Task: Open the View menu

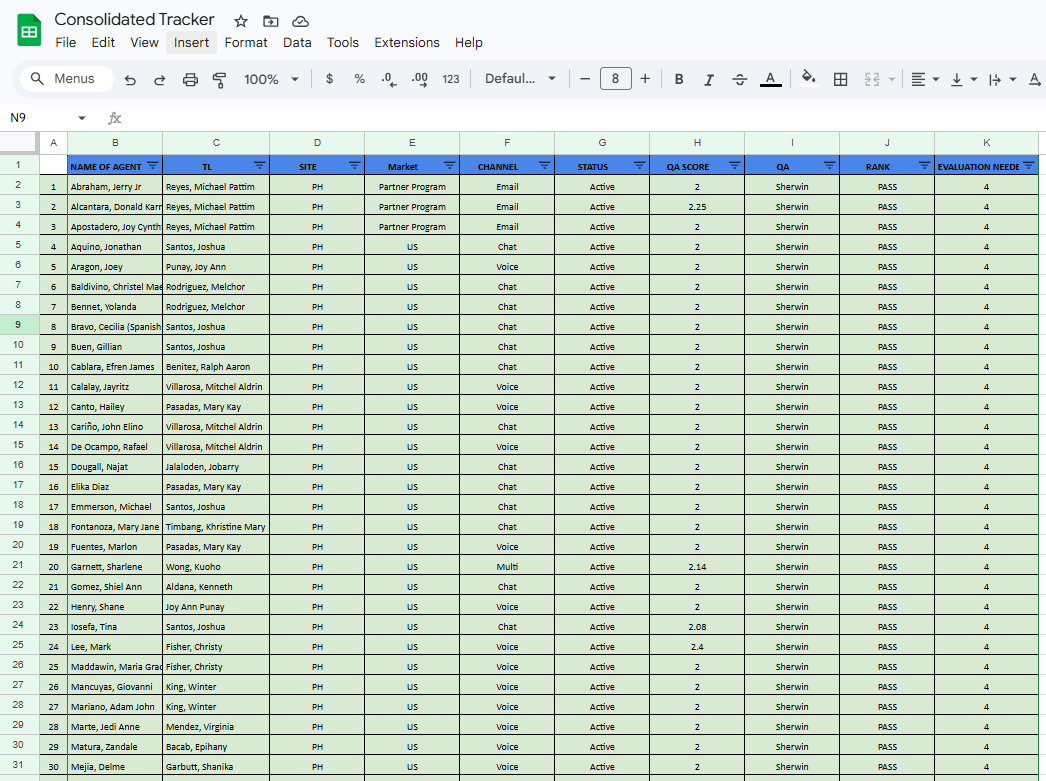Action: pyautogui.click(x=144, y=43)
